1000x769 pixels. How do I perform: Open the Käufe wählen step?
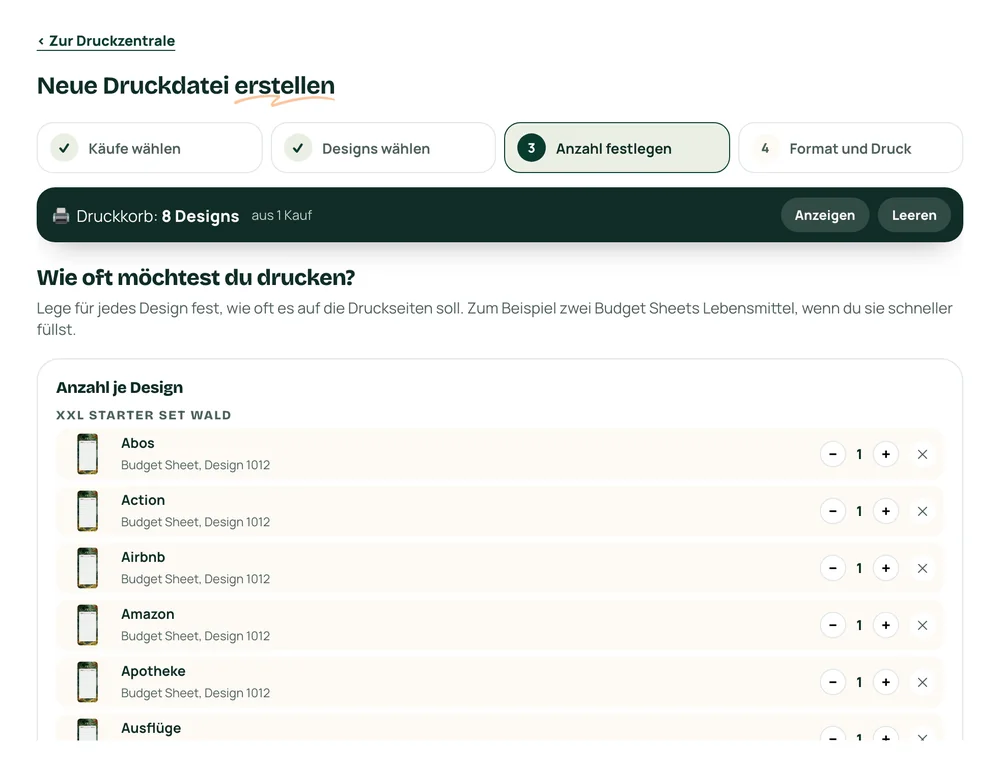pyautogui.click(x=149, y=148)
